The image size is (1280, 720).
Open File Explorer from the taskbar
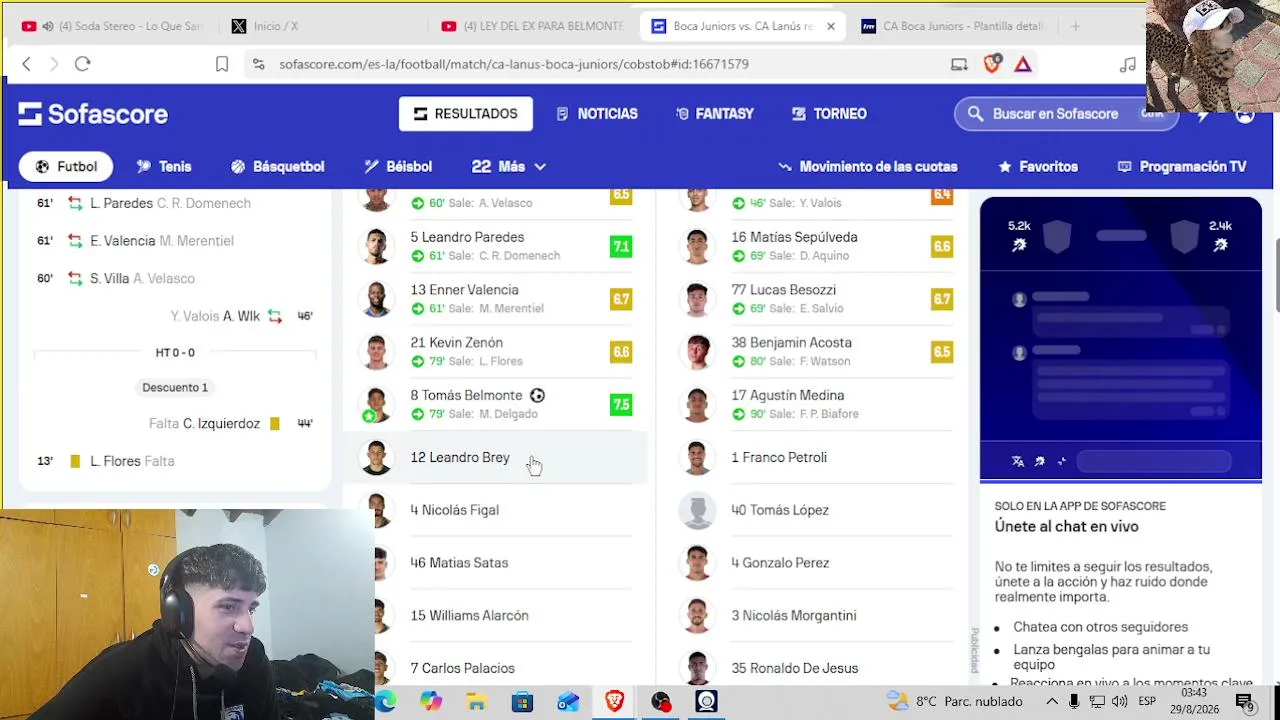click(476, 702)
